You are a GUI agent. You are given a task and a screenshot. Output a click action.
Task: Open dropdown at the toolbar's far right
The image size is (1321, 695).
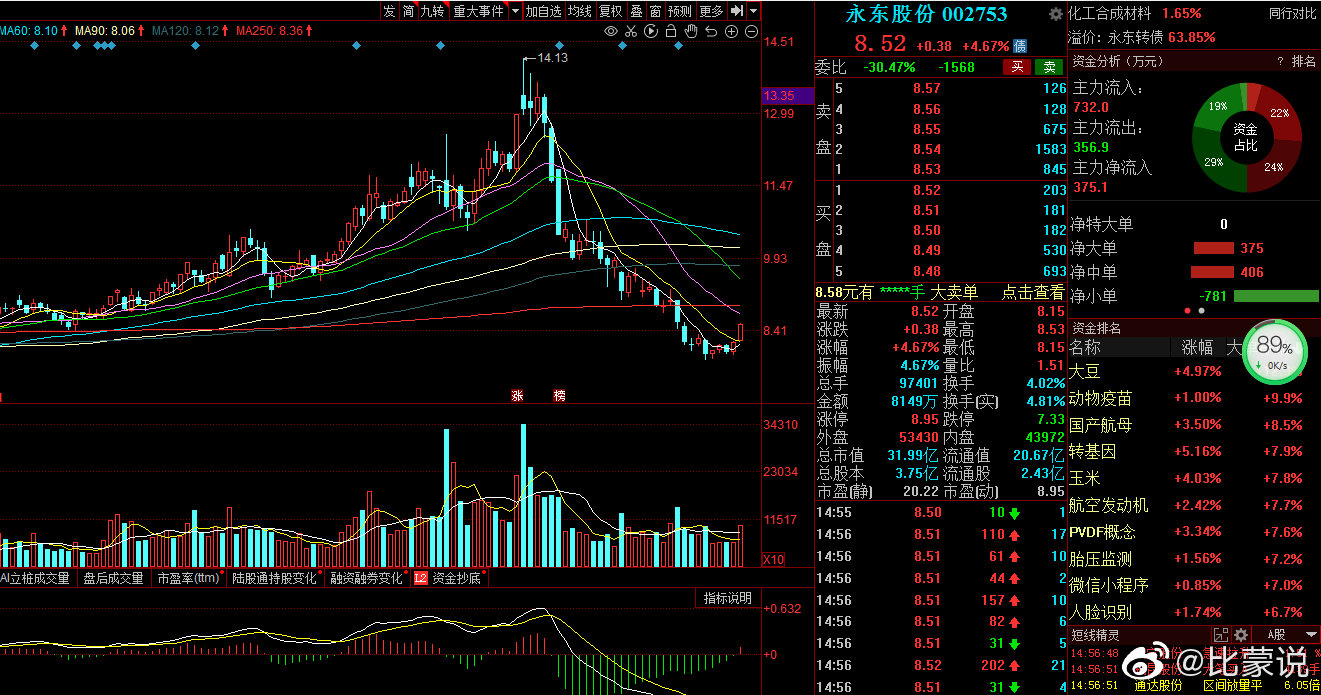click(x=753, y=11)
